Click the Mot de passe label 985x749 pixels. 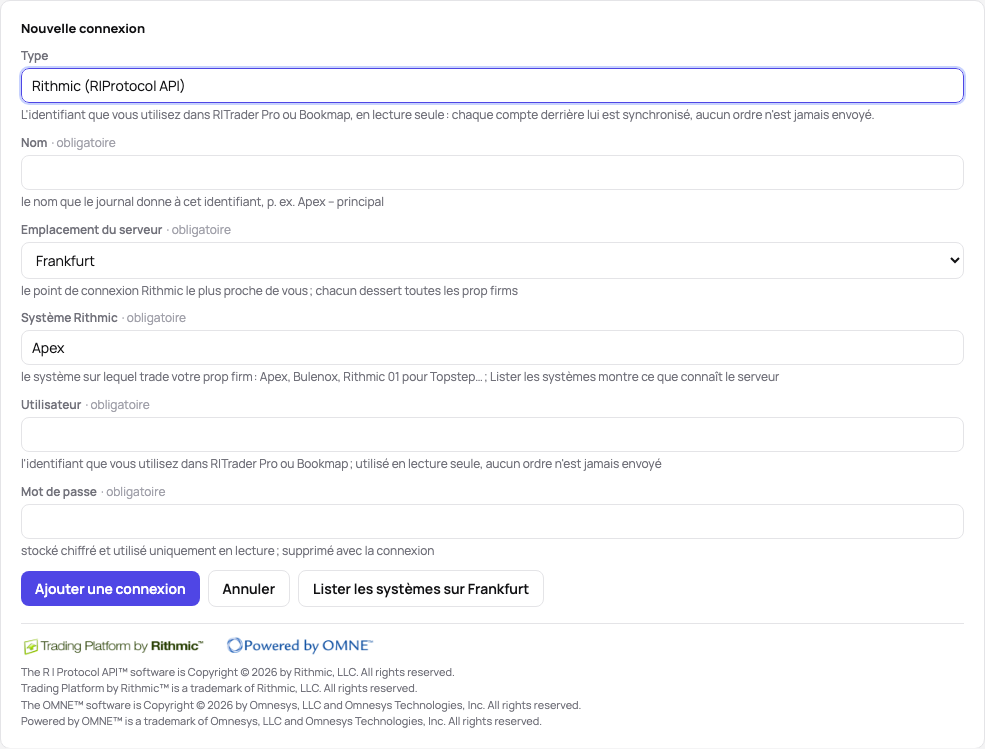(x=59, y=492)
